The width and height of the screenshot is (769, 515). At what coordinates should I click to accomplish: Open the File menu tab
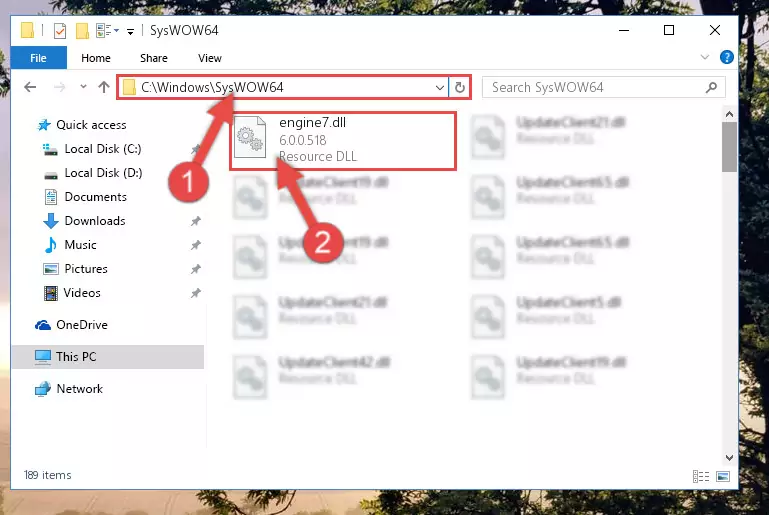[38, 58]
